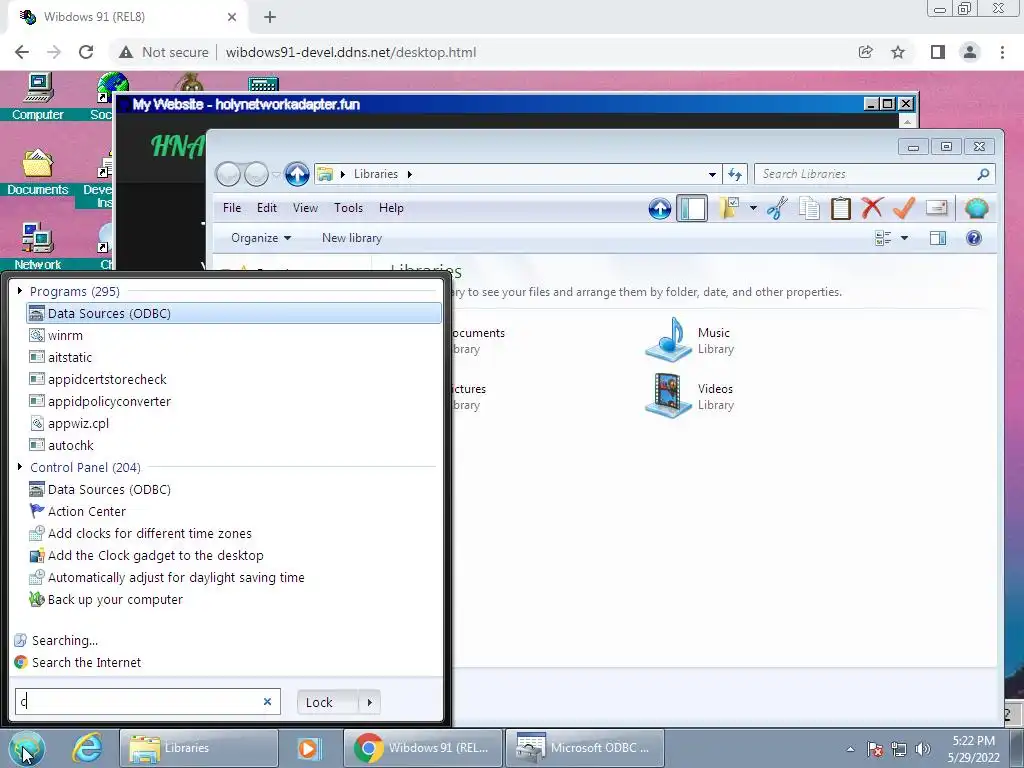Open the Tools menu
1024x768 pixels.
pos(348,208)
